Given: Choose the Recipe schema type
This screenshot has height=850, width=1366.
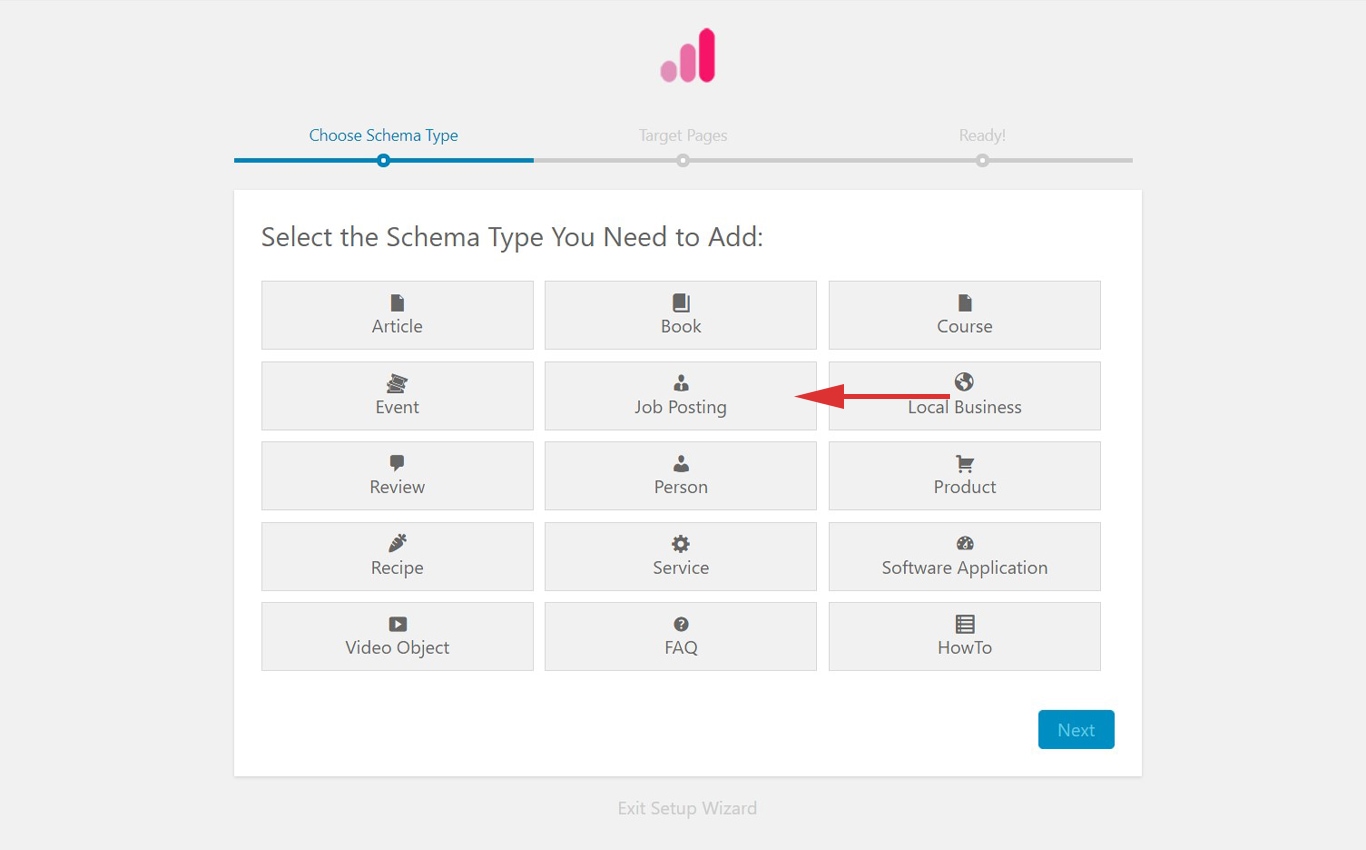Looking at the screenshot, I should tap(397, 556).
